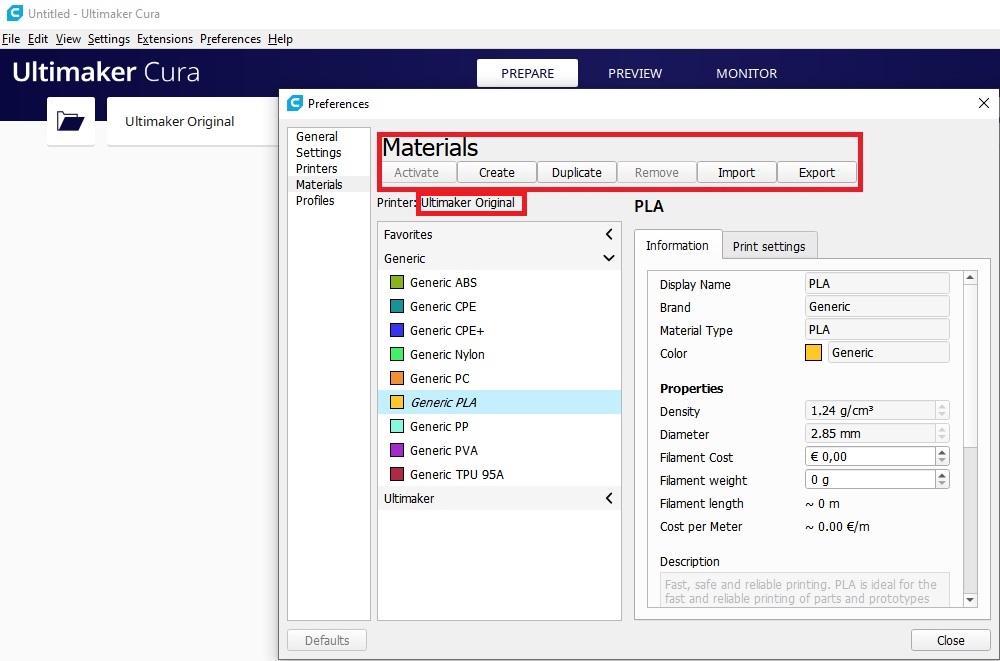Click the Brand field

877,307
